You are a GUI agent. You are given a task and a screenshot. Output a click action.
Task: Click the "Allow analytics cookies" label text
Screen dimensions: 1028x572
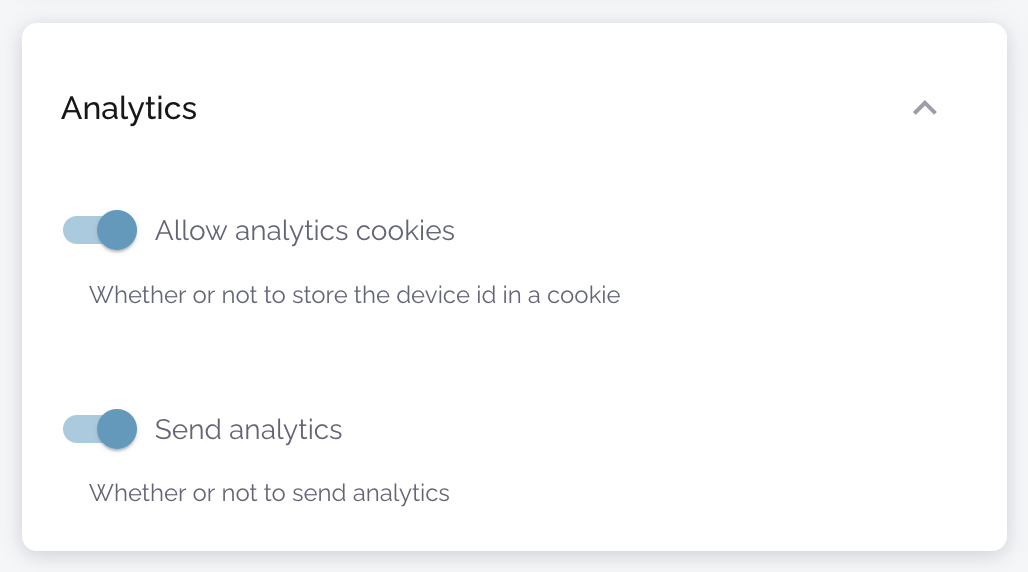(x=304, y=231)
